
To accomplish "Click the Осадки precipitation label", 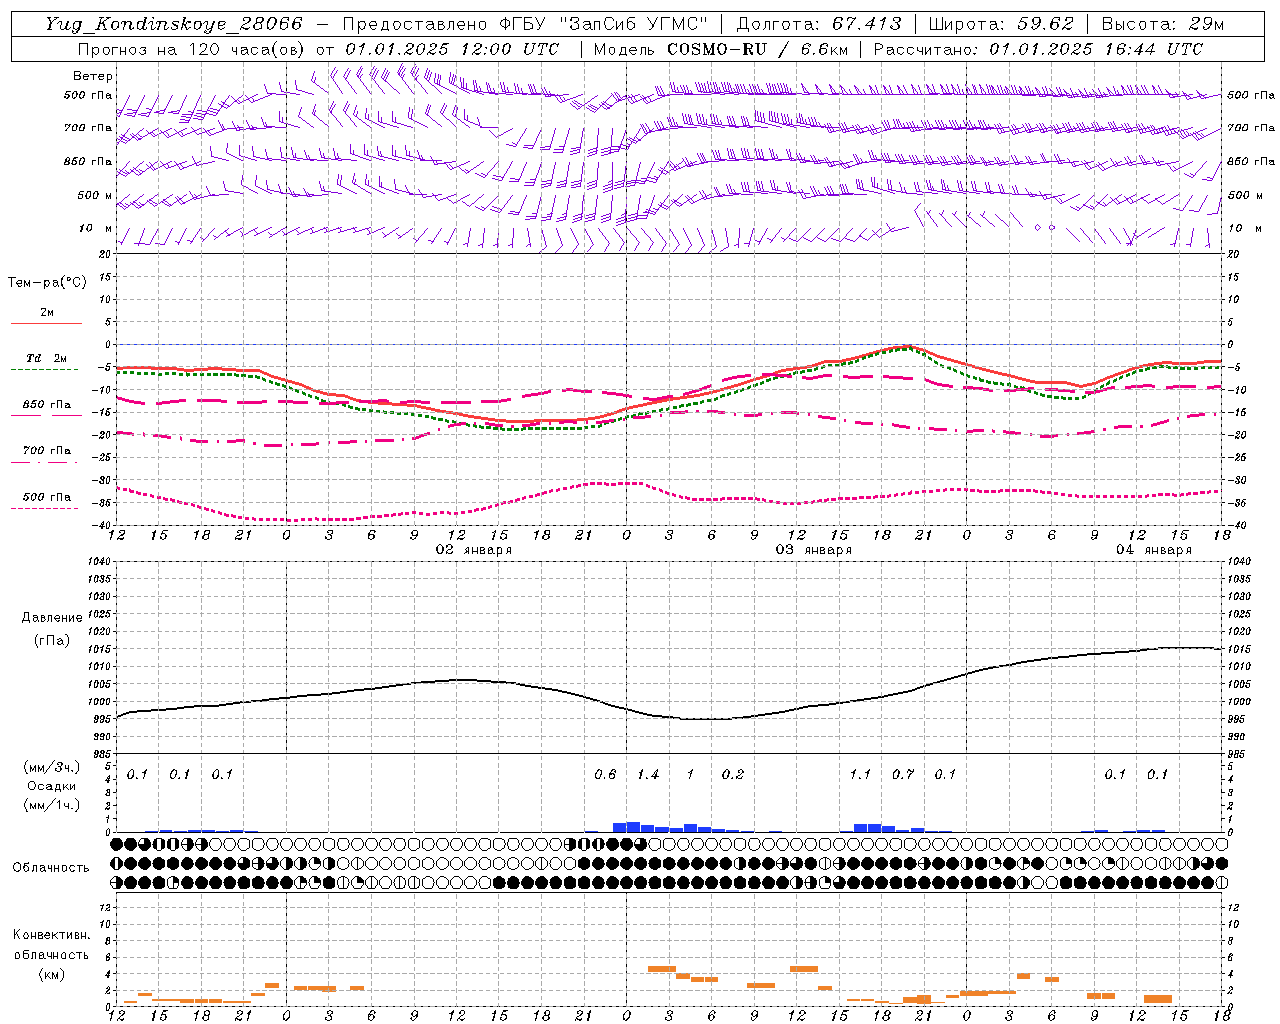I will [x=52, y=786].
